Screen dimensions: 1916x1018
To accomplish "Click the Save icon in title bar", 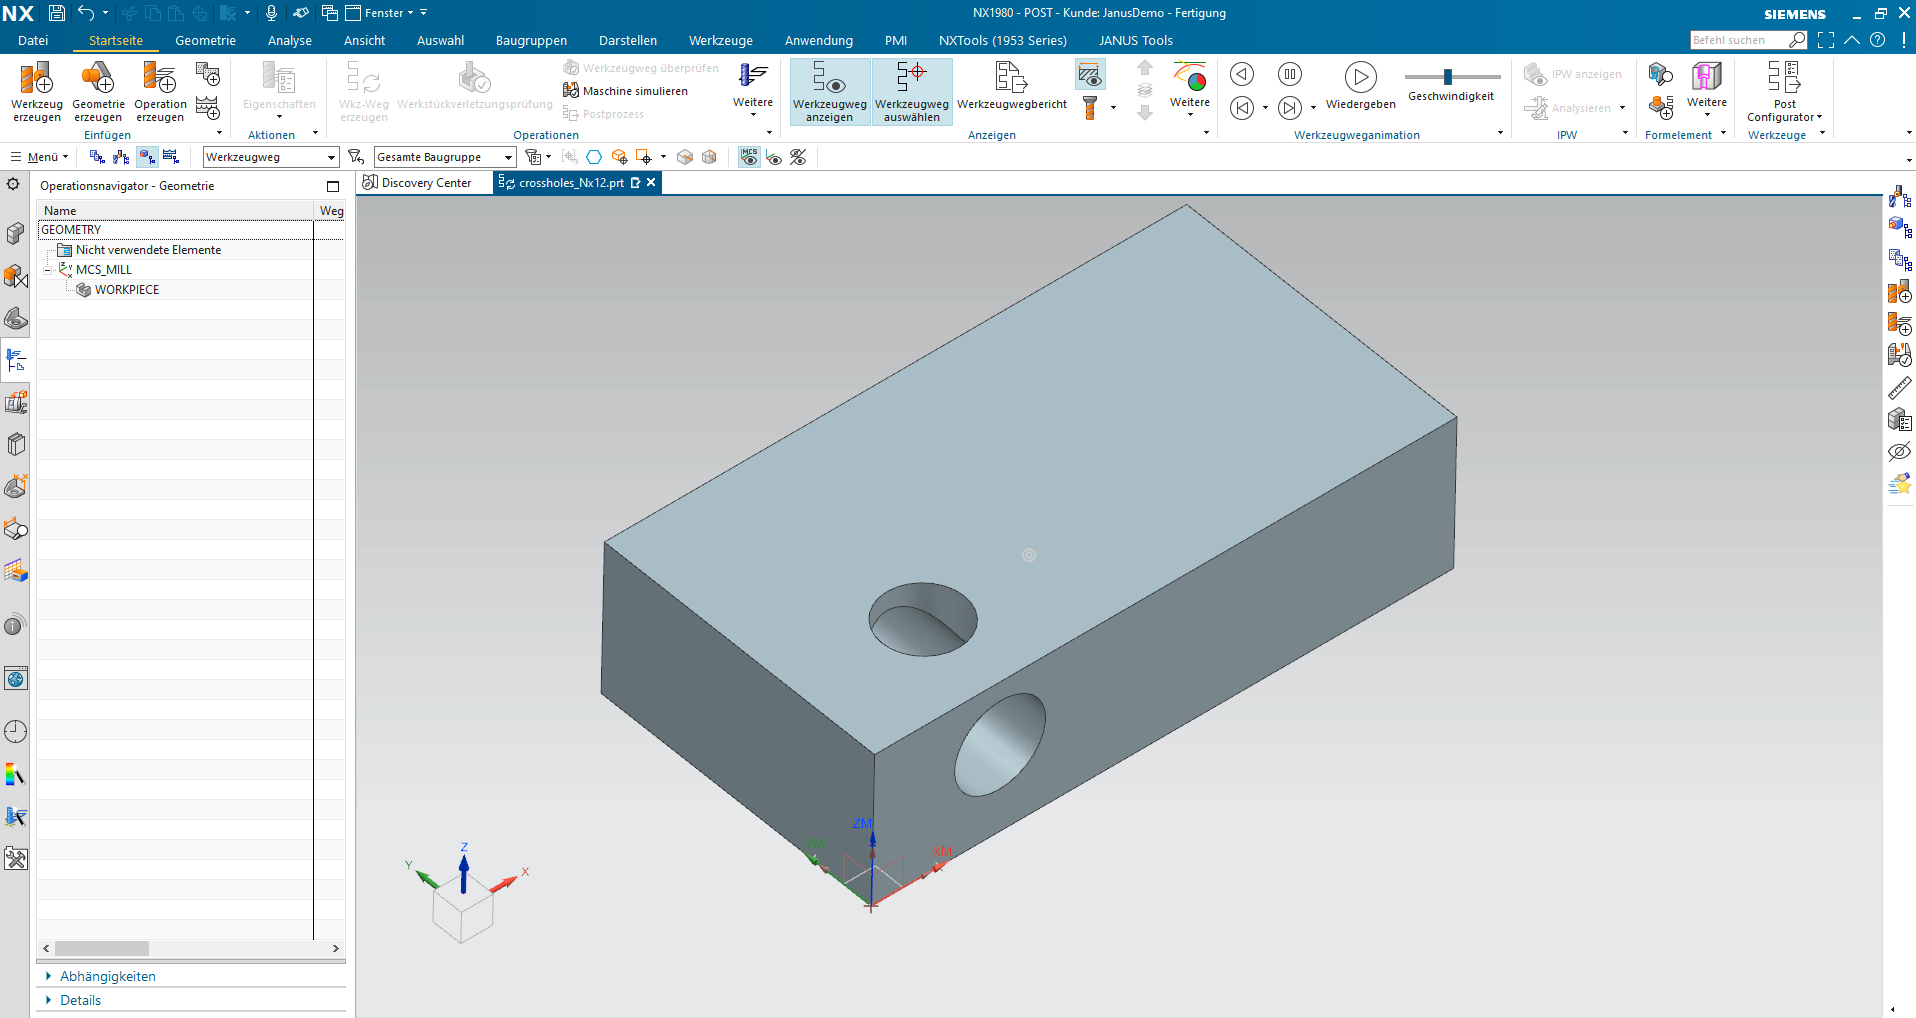I will (x=57, y=13).
